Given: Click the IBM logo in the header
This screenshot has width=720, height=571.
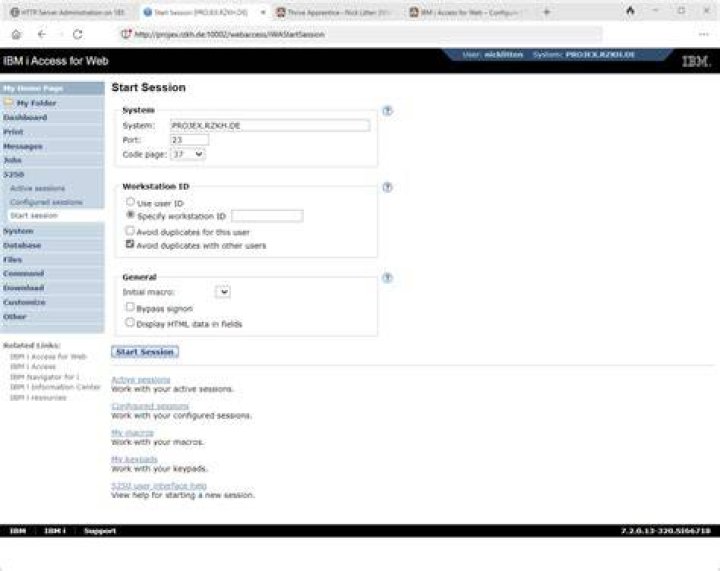Looking at the screenshot, I should click(696, 61).
